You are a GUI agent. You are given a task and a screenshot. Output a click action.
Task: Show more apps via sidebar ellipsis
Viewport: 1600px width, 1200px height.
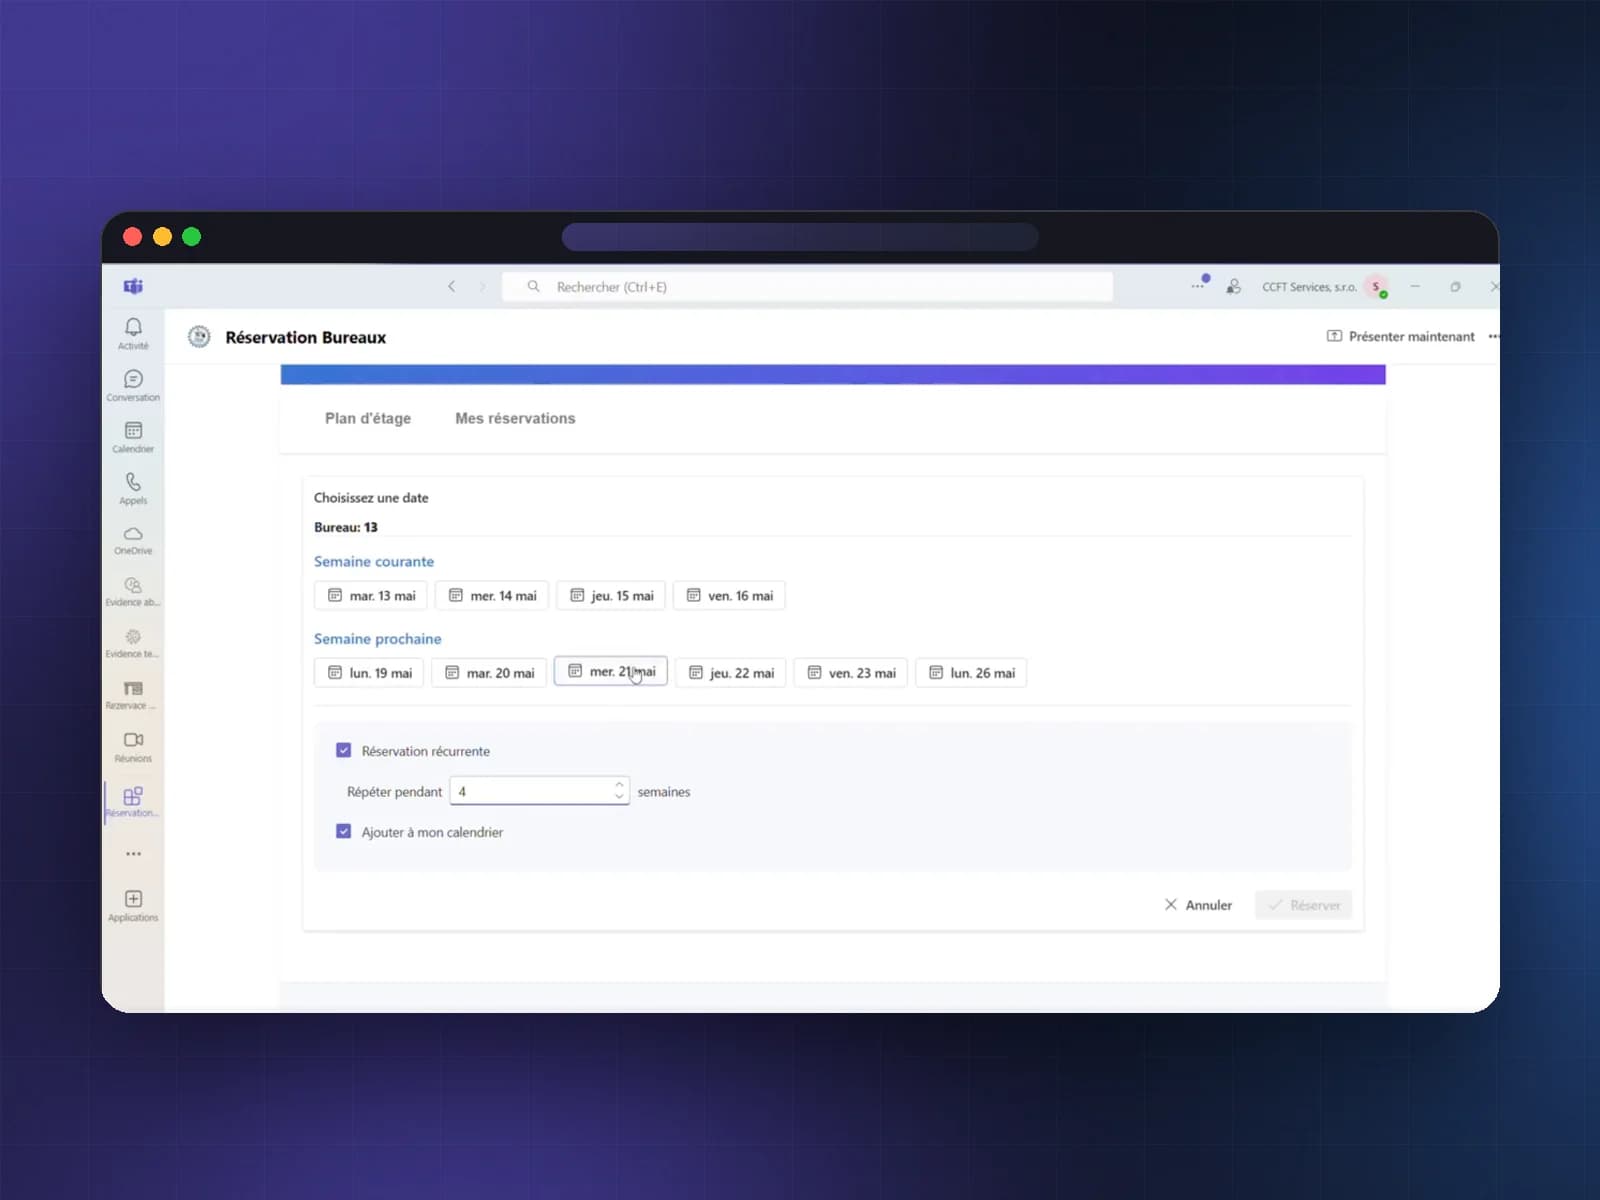coord(133,854)
